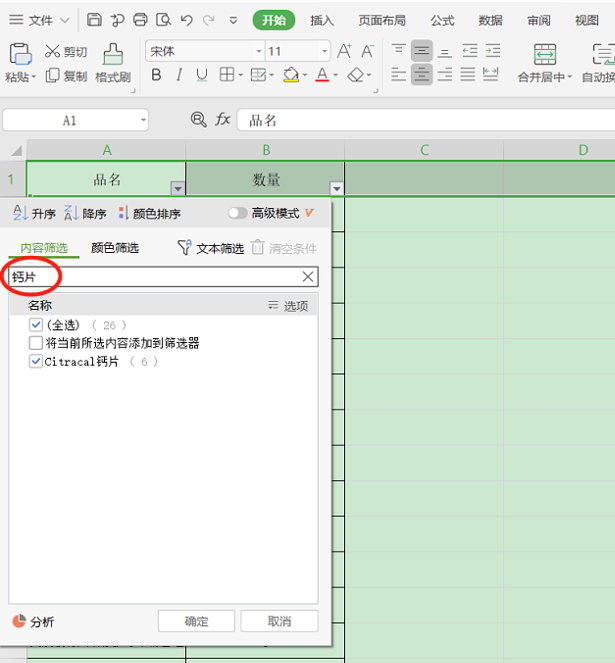Toggle bold formatting

point(156,75)
